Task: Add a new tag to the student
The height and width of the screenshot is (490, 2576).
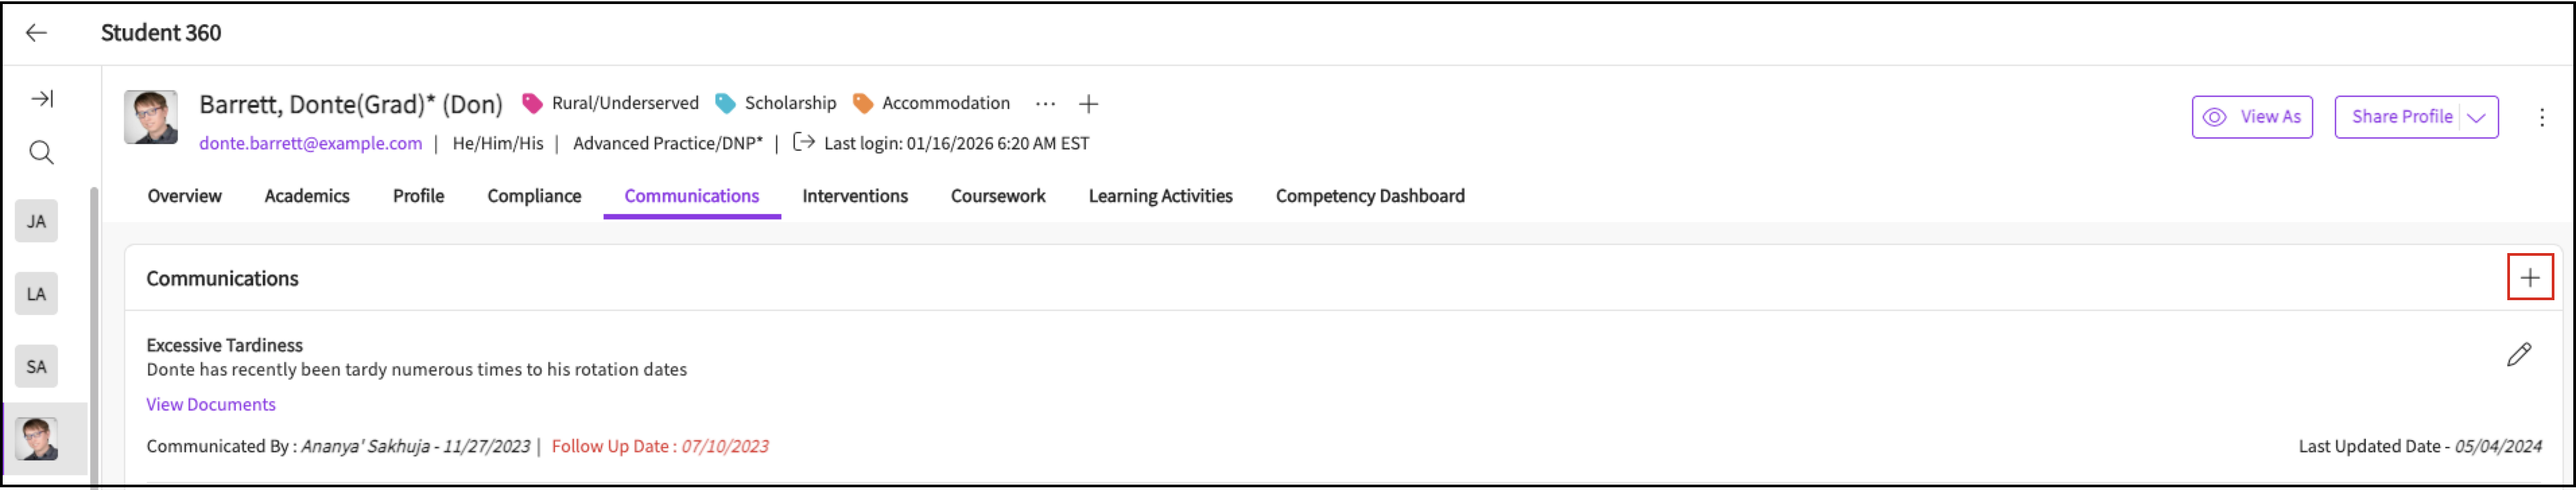Action: pos(1088,103)
